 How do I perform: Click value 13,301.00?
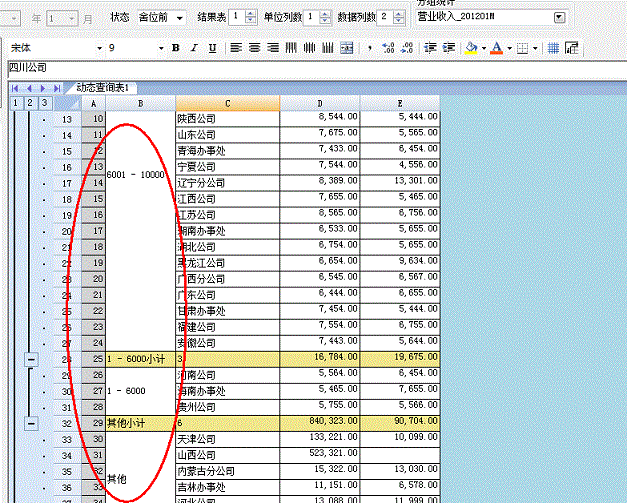point(400,183)
